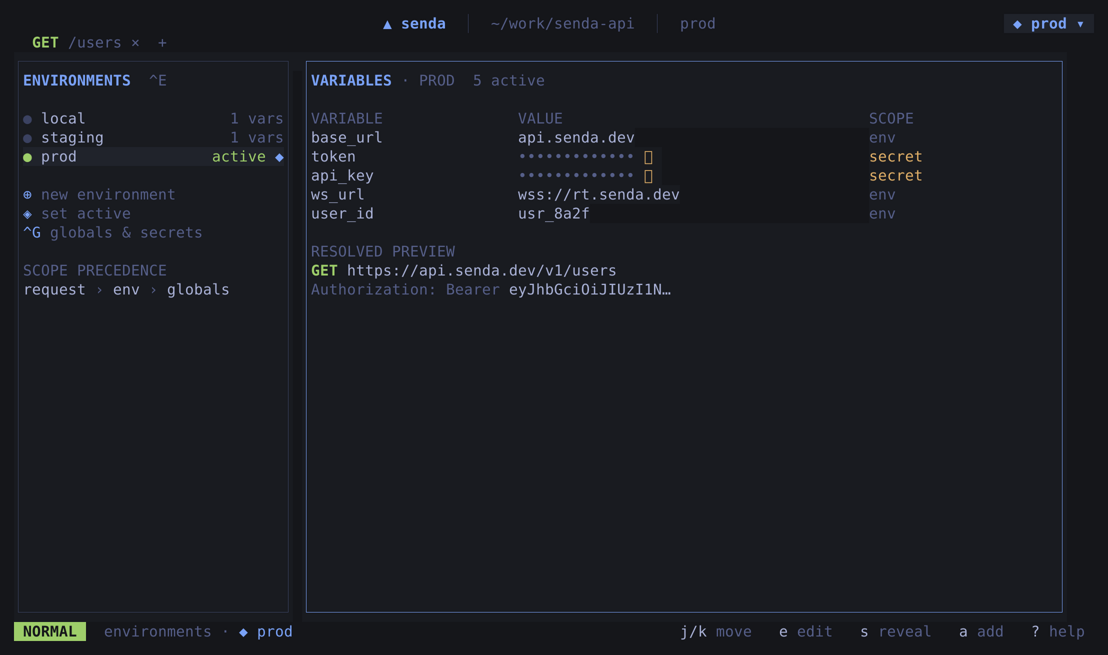1108x655 pixels.
Task: Click the green status dot beside prod
Action: coord(28,158)
